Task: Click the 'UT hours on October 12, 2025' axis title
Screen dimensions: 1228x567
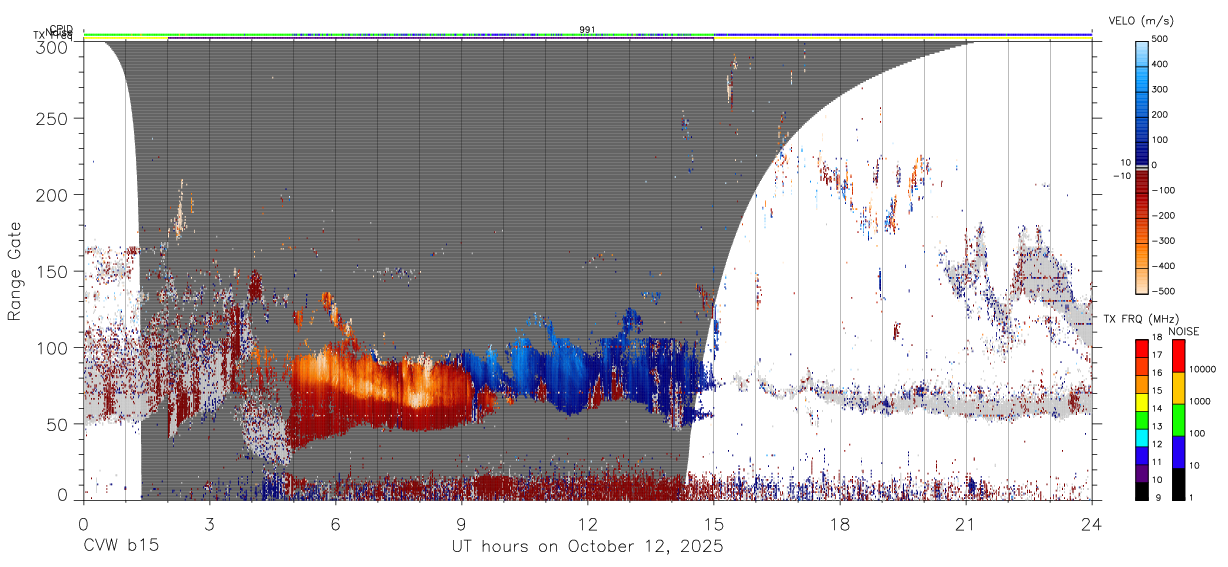Action: pos(587,548)
